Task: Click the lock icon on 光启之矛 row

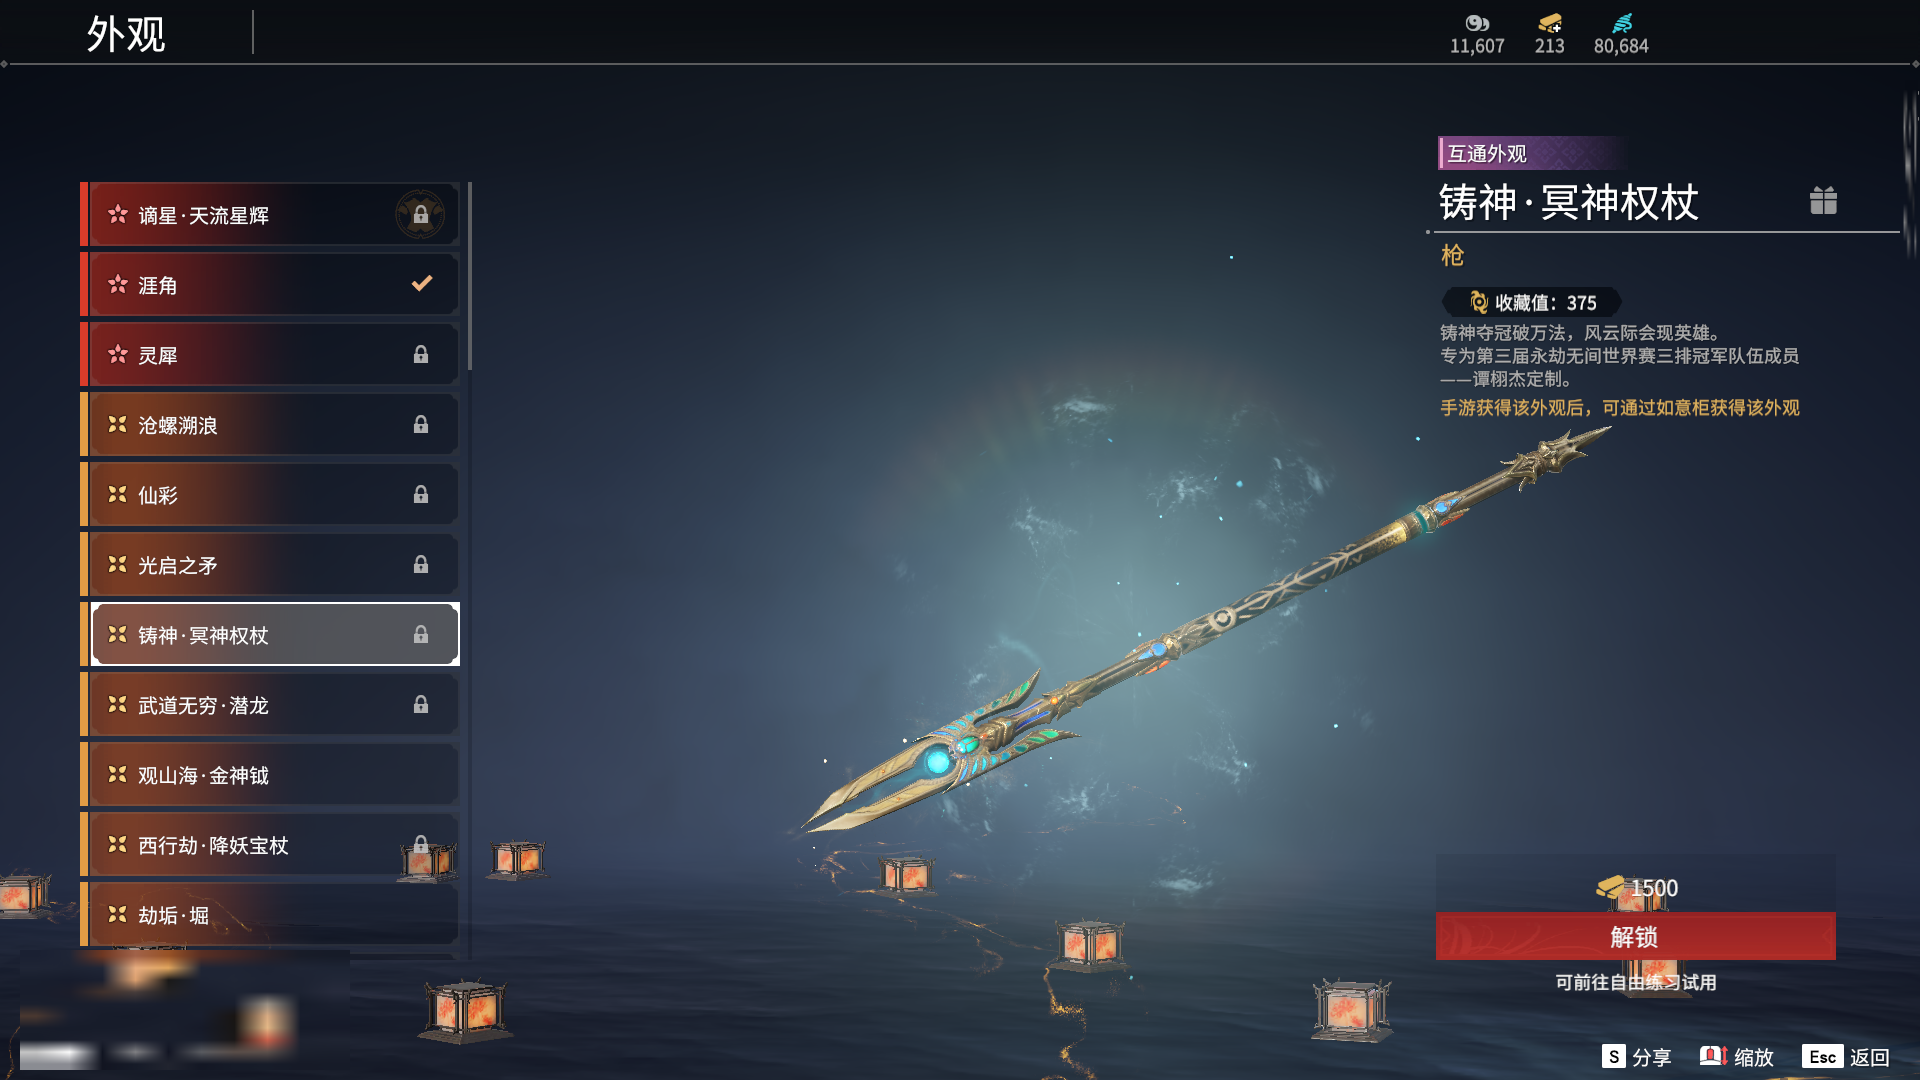Action: click(421, 564)
